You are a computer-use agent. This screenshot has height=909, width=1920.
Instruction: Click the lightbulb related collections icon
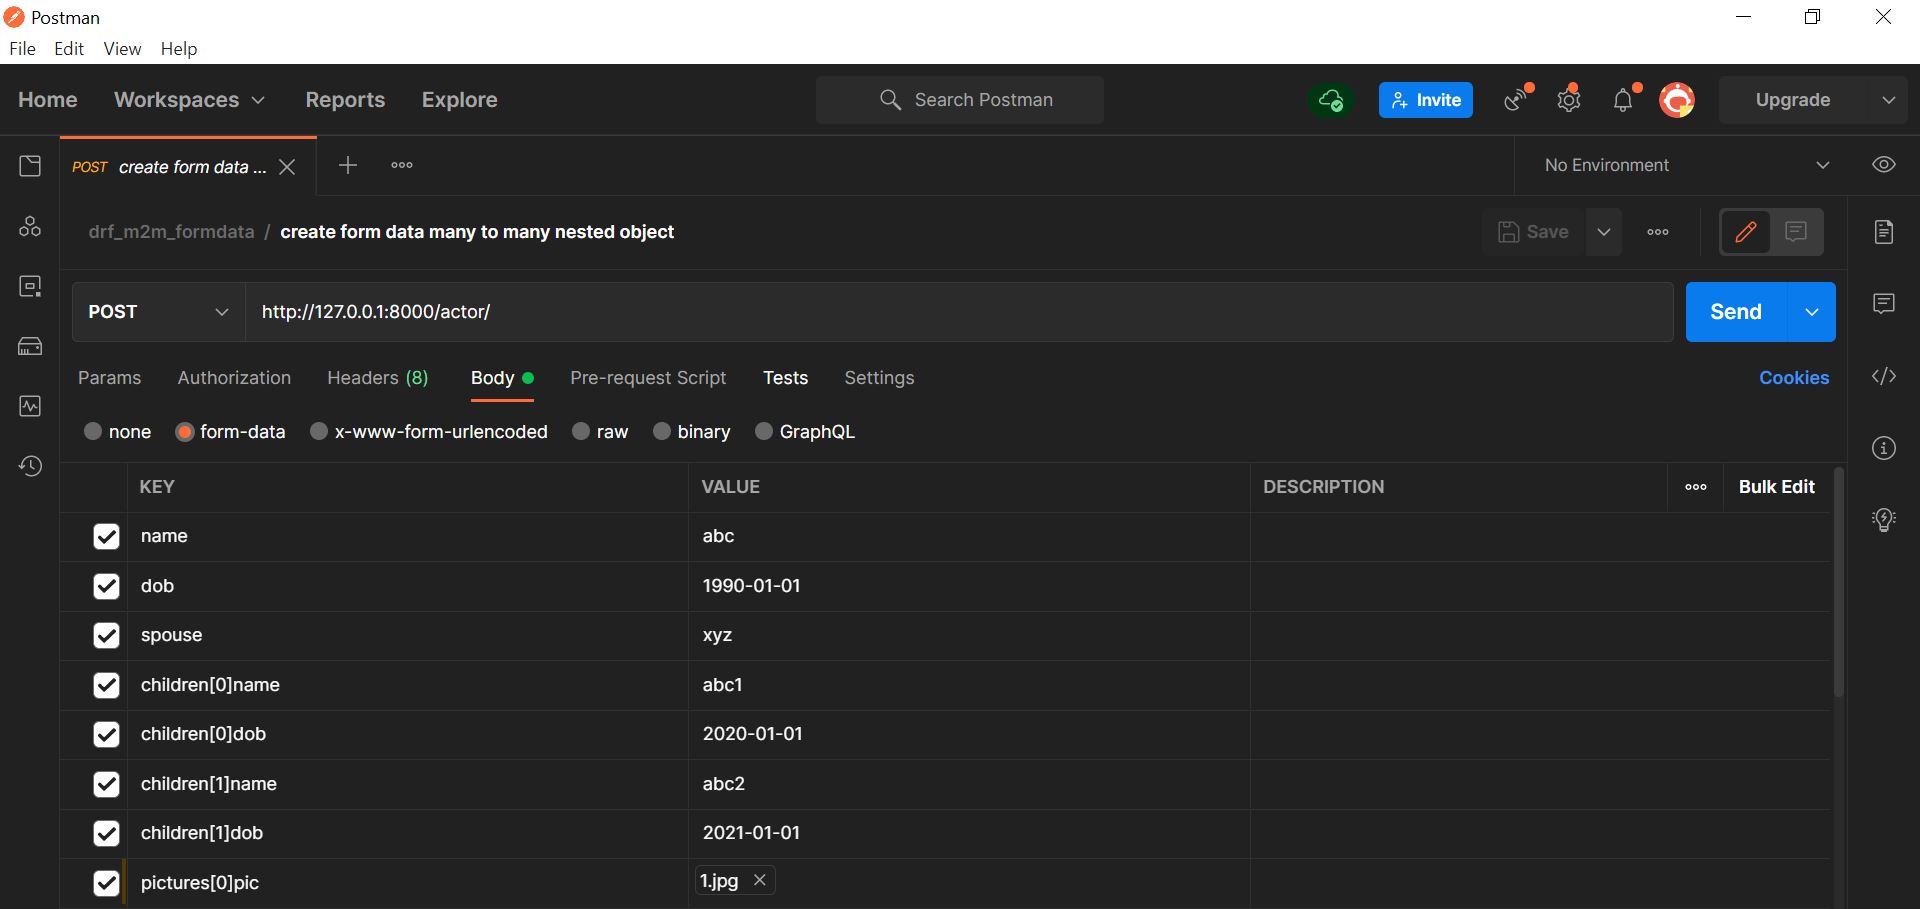(x=1884, y=519)
